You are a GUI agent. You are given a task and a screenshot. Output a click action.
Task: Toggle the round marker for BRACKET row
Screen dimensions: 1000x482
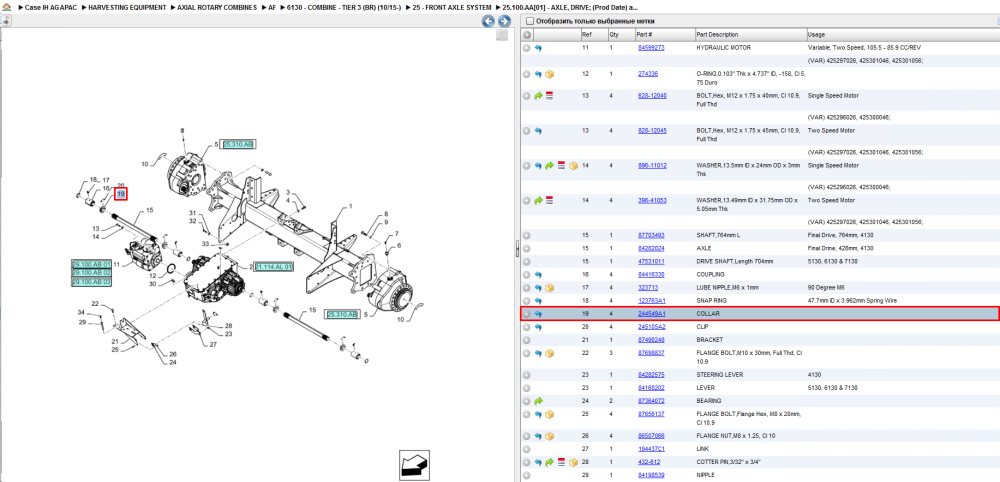point(526,339)
